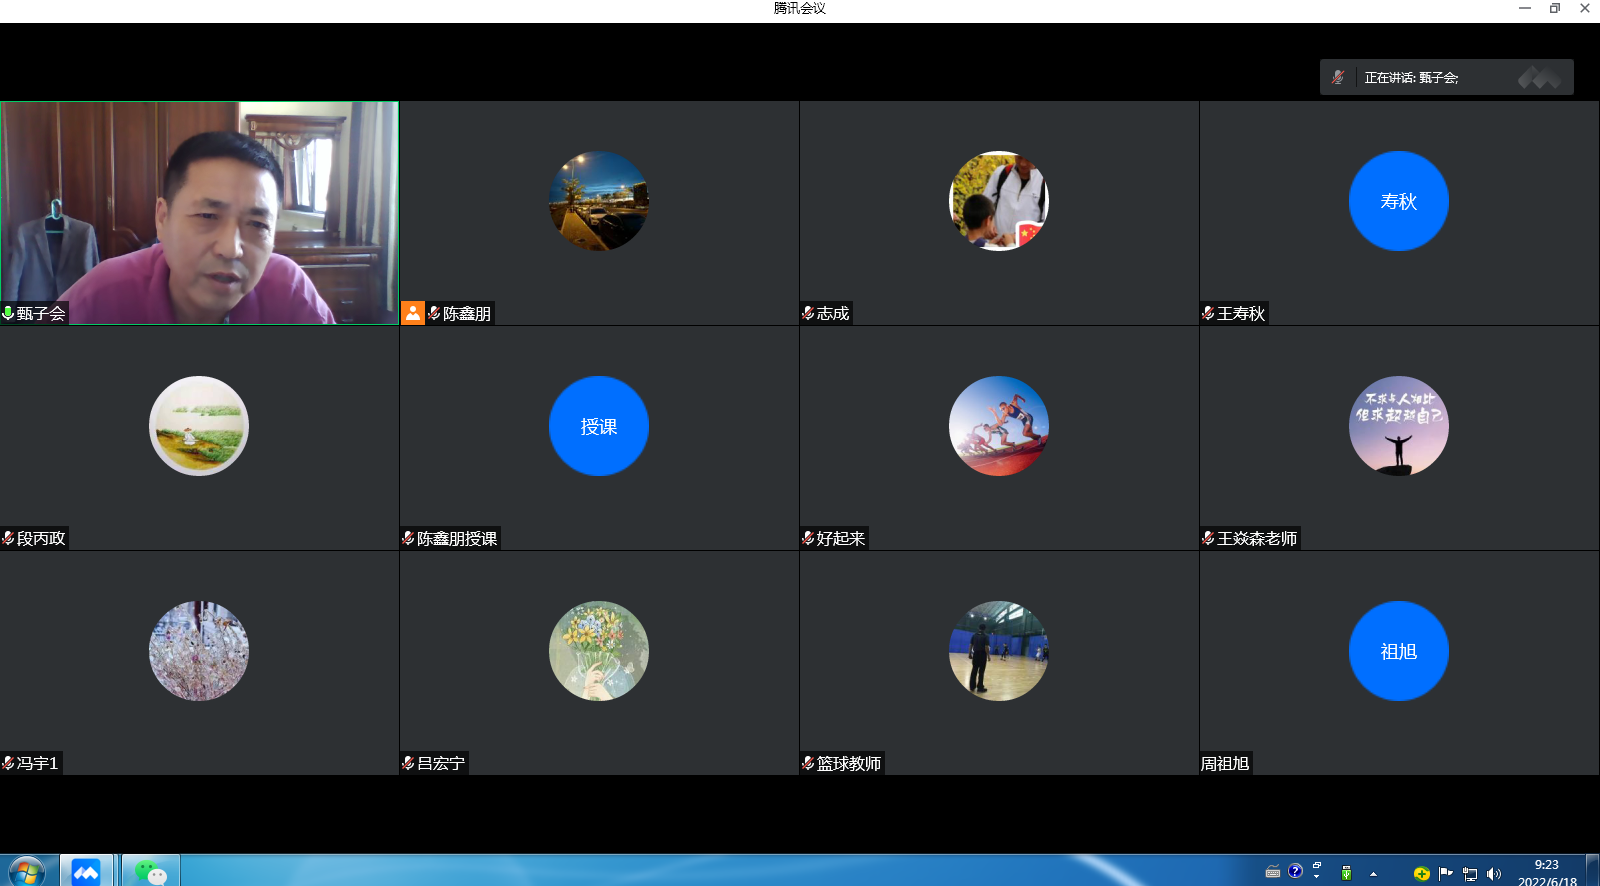Open Action Center flag icon in tray

pyautogui.click(x=1446, y=873)
